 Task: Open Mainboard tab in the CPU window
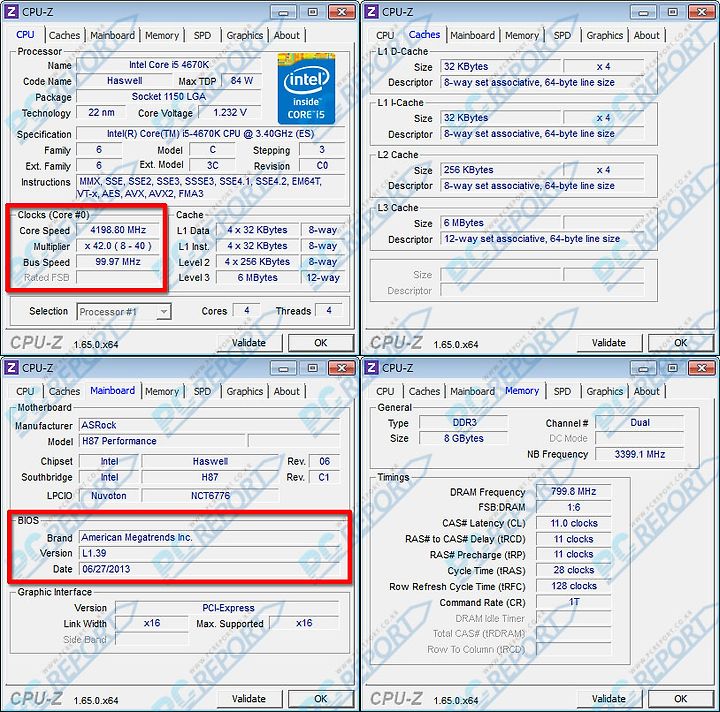coord(112,35)
